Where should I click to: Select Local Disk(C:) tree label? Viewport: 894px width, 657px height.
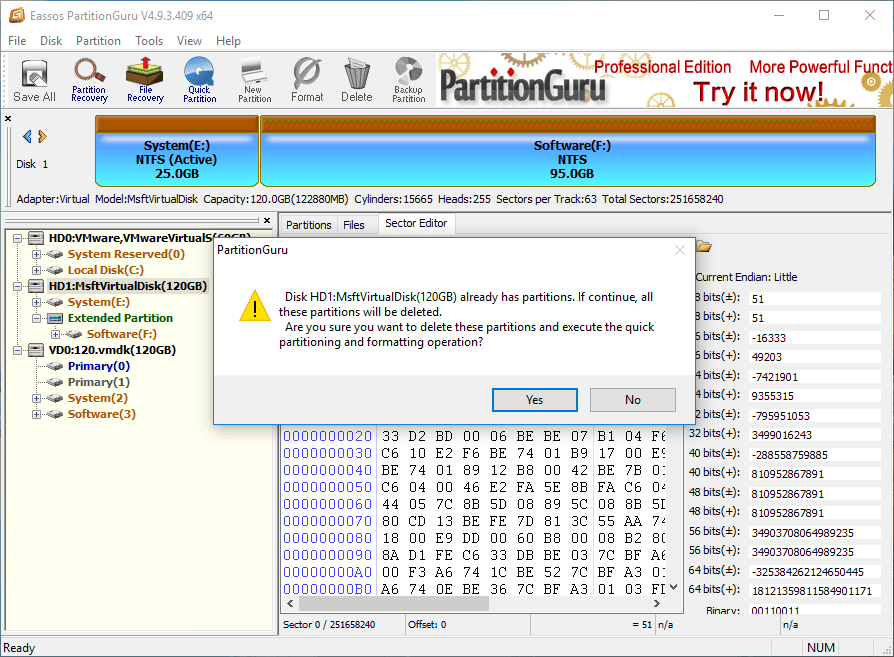(105, 270)
